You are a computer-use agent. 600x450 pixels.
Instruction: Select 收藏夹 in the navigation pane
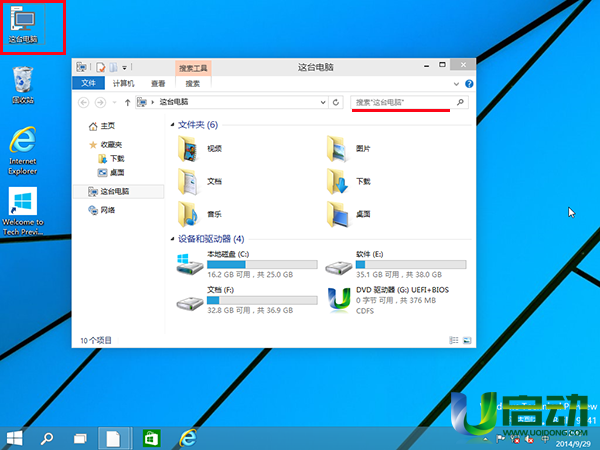coord(106,145)
